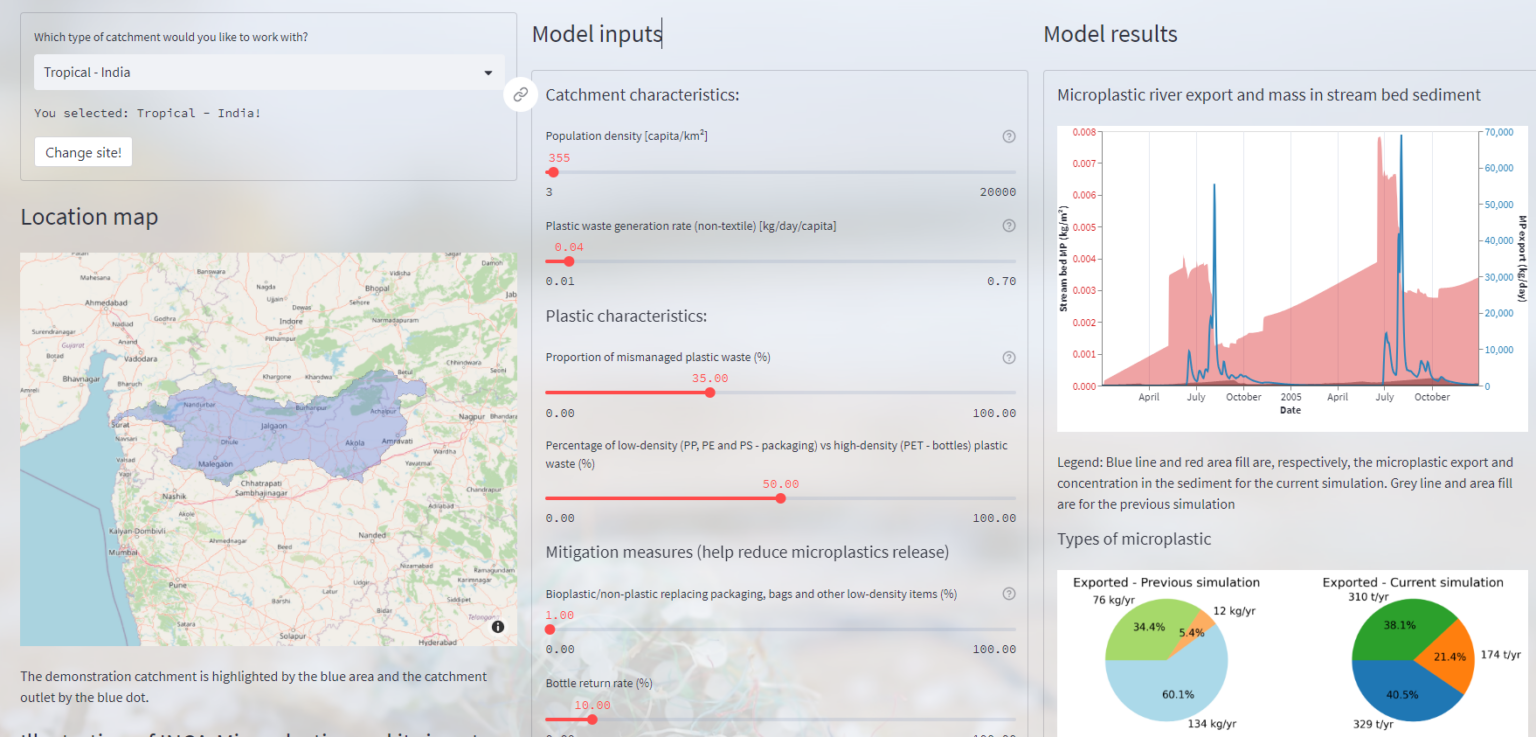Click the light blue 60.1% Previous simulation slice
The image size is (1536, 737).
click(1170, 690)
